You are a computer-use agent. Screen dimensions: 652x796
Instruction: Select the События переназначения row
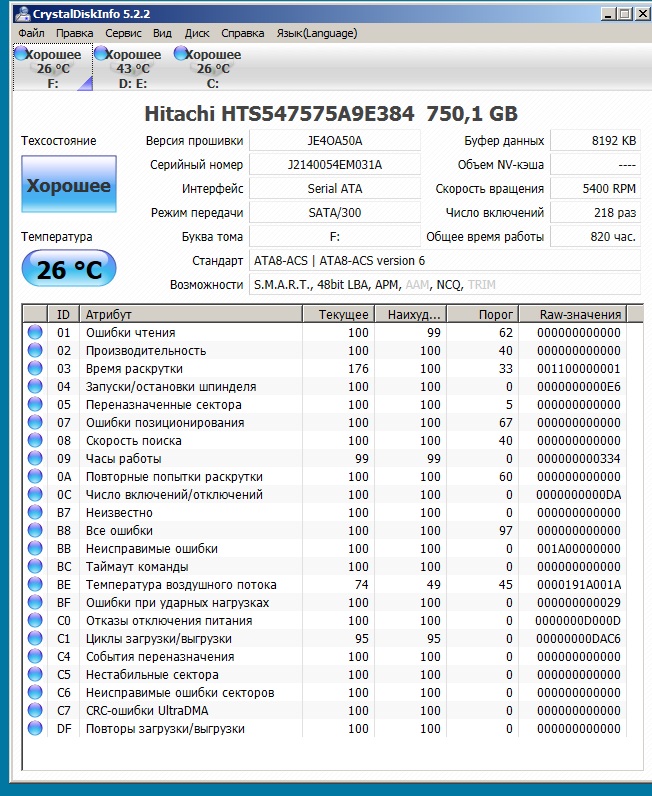point(325,656)
